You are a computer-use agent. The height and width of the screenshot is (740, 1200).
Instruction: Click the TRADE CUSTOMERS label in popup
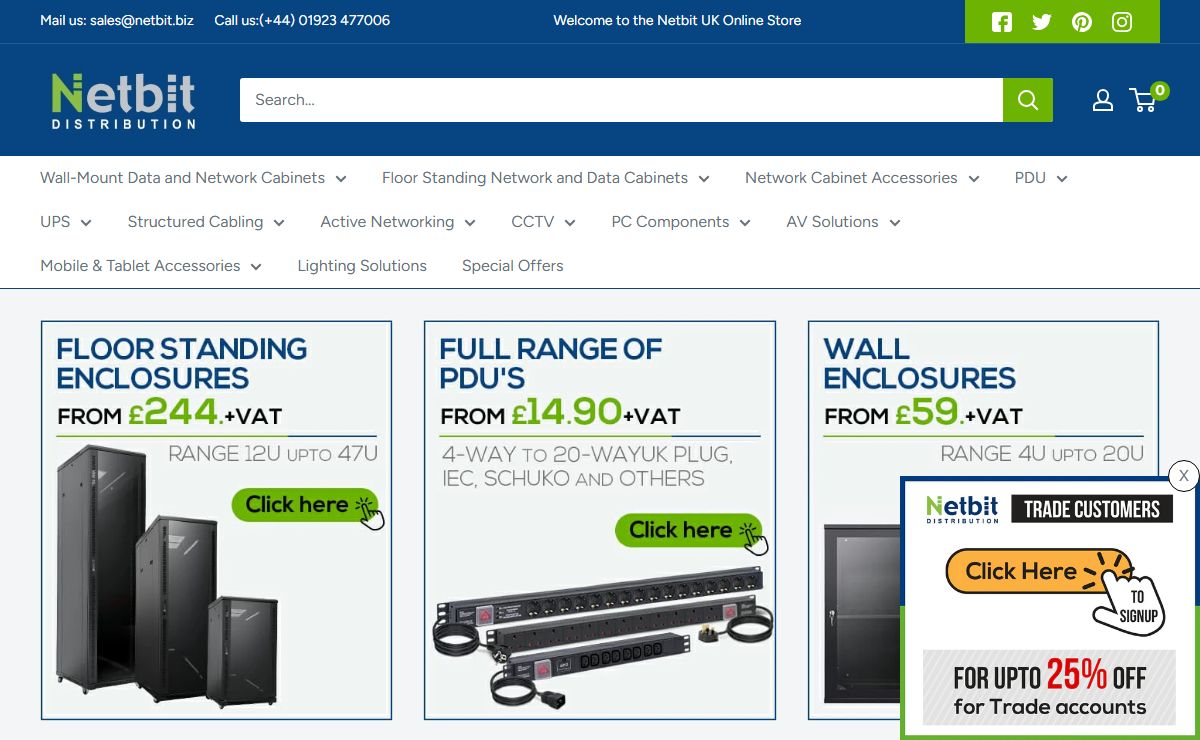pos(1091,509)
